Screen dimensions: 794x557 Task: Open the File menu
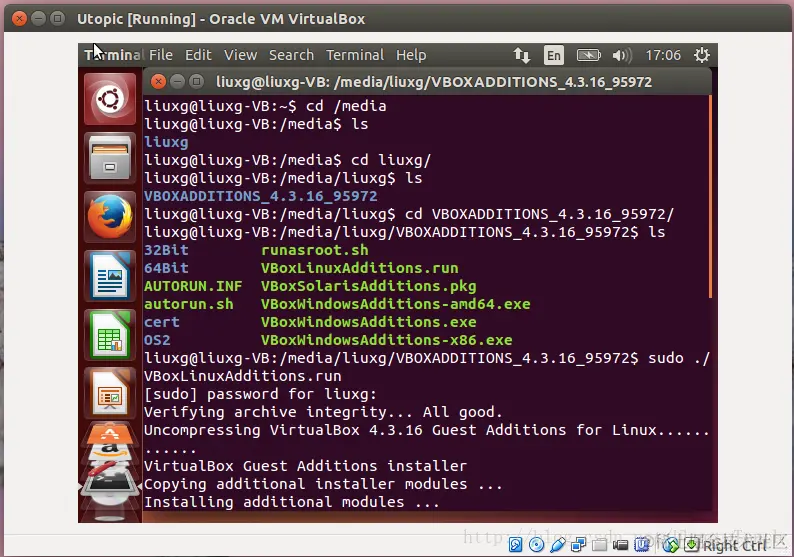(x=161, y=55)
